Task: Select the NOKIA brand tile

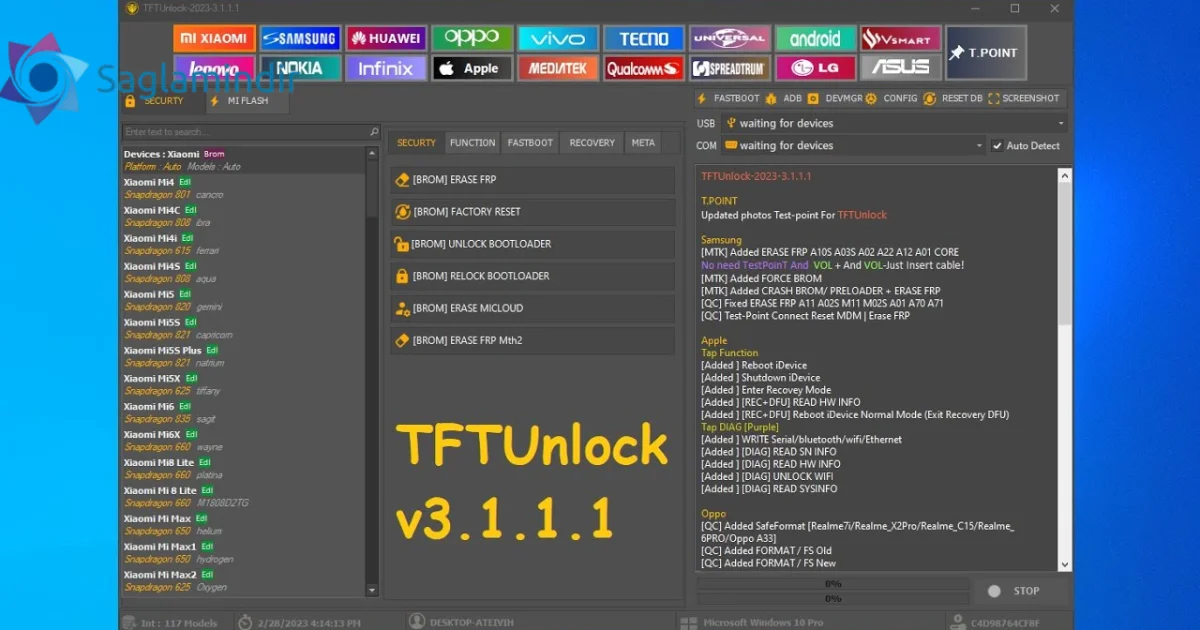Action: [299, 68]
